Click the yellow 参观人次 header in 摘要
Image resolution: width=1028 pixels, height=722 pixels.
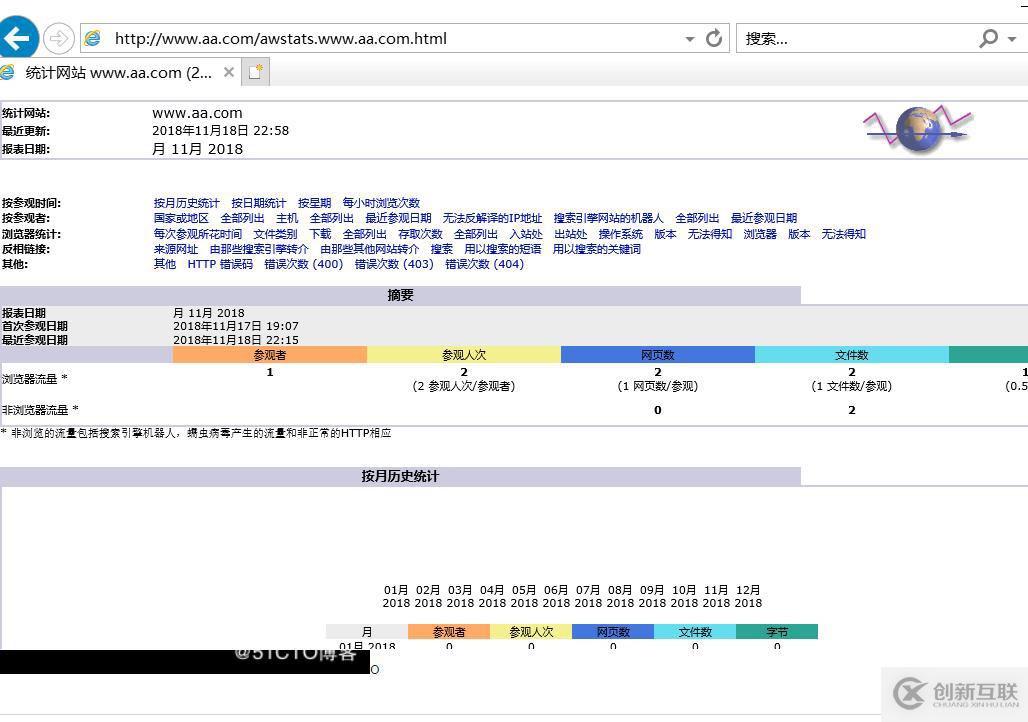coord(464,355)
